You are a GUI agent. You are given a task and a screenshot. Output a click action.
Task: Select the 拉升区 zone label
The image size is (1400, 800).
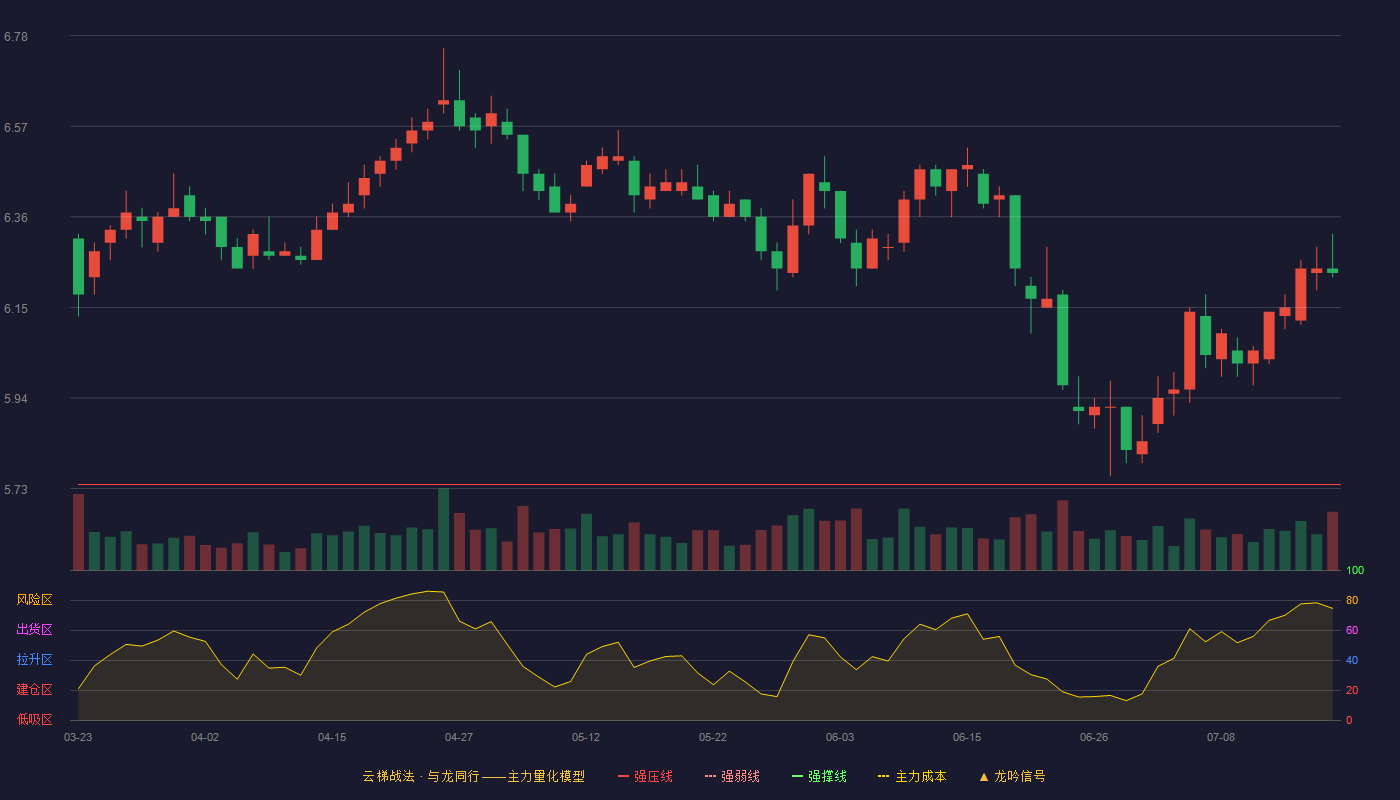[34, 660]
